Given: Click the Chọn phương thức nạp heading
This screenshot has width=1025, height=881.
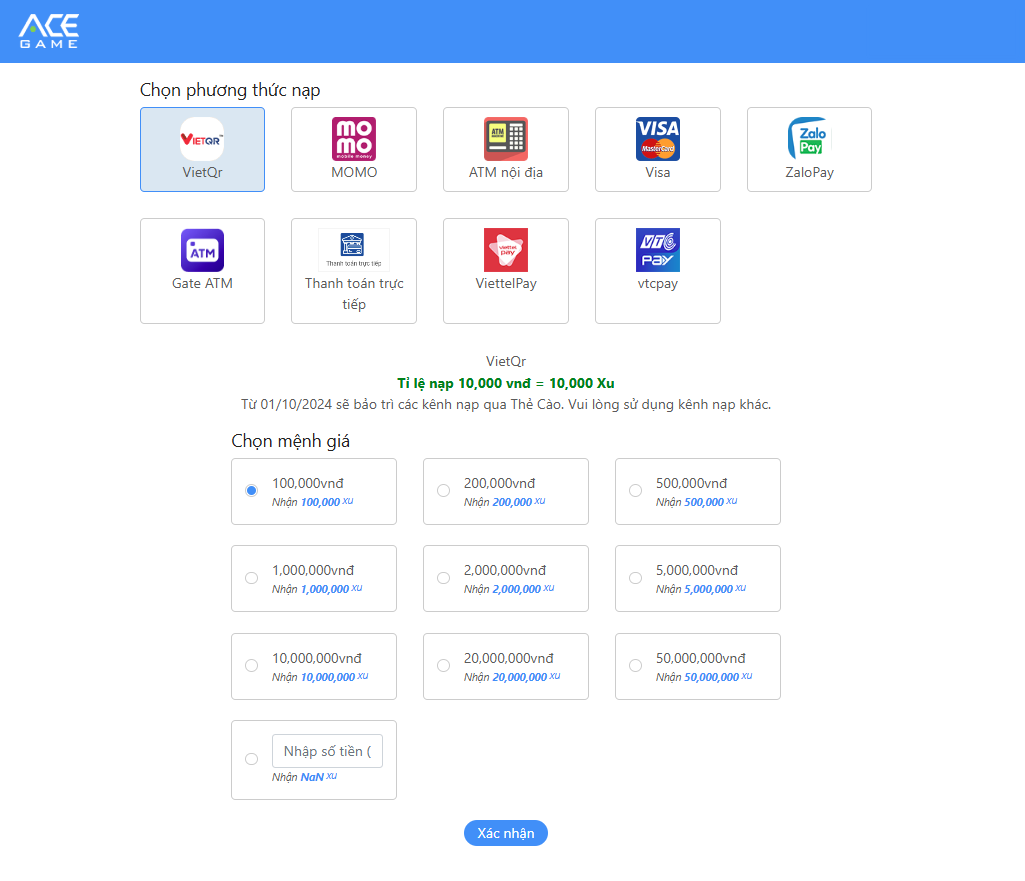Looking at the screenshot, I should 230,90.
